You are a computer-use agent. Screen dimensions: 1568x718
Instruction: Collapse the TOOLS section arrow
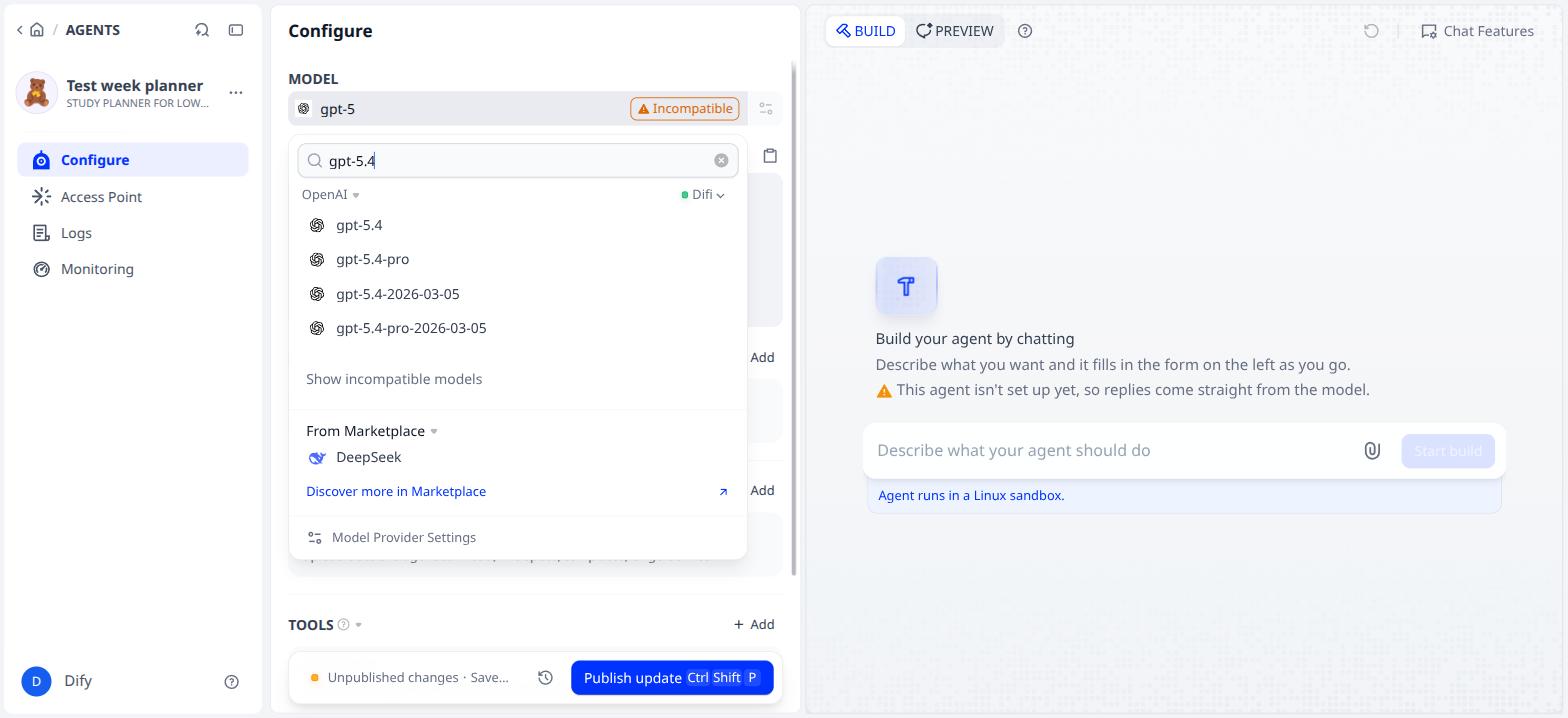click(358, 625)
